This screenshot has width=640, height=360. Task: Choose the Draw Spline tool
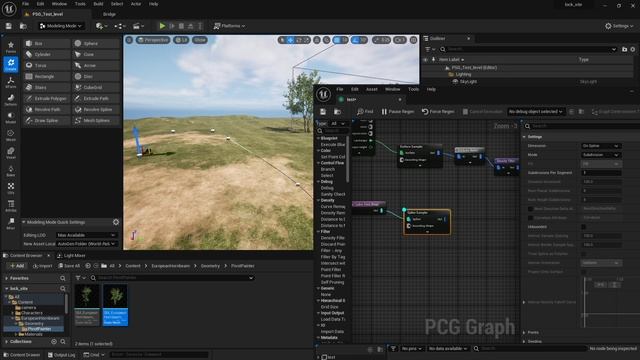click(x=46, y=120)
